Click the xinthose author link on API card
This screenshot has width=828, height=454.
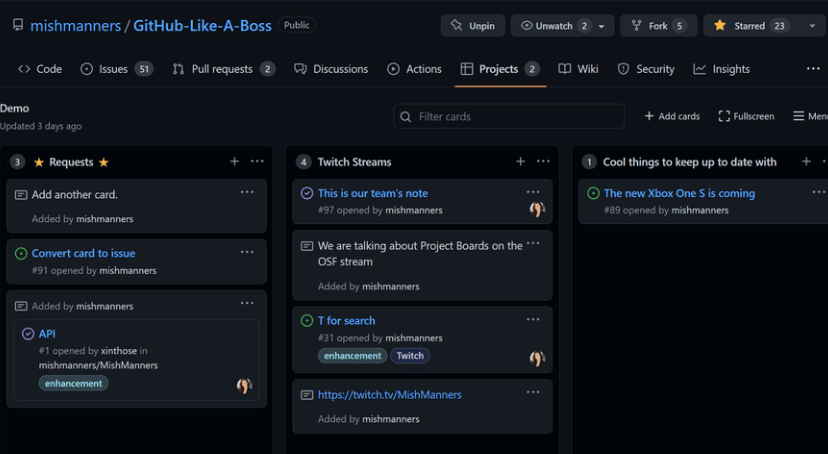click(x=119, y=351)
